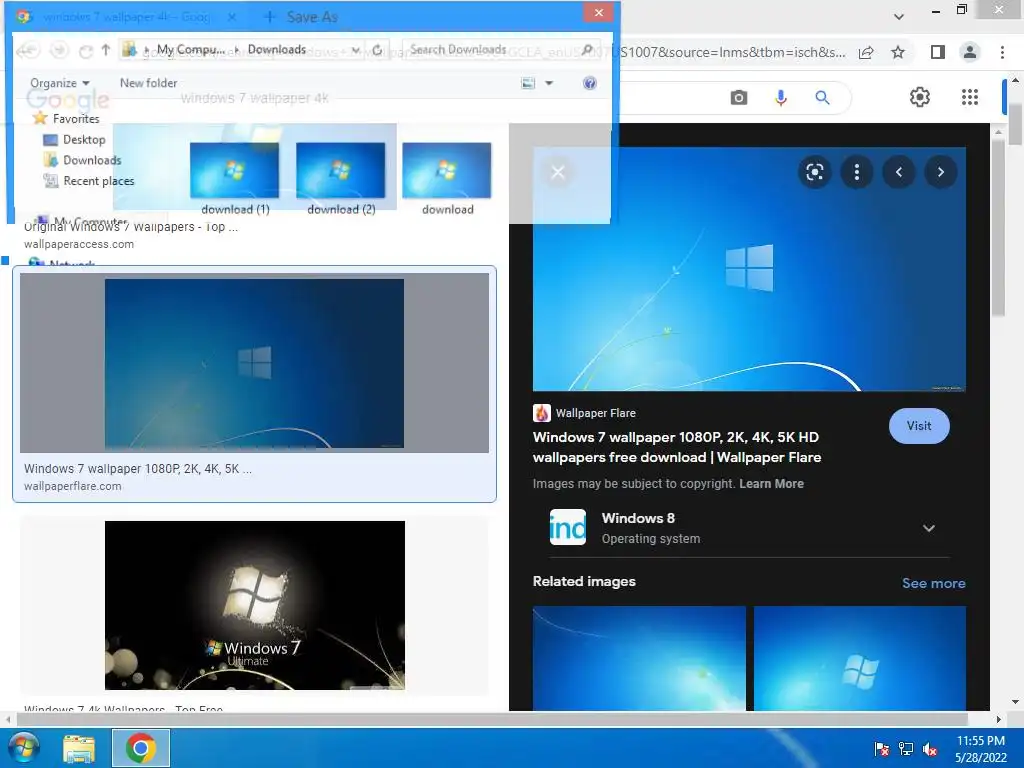
Task: Select the download (1) file
Action: point(234,179)
